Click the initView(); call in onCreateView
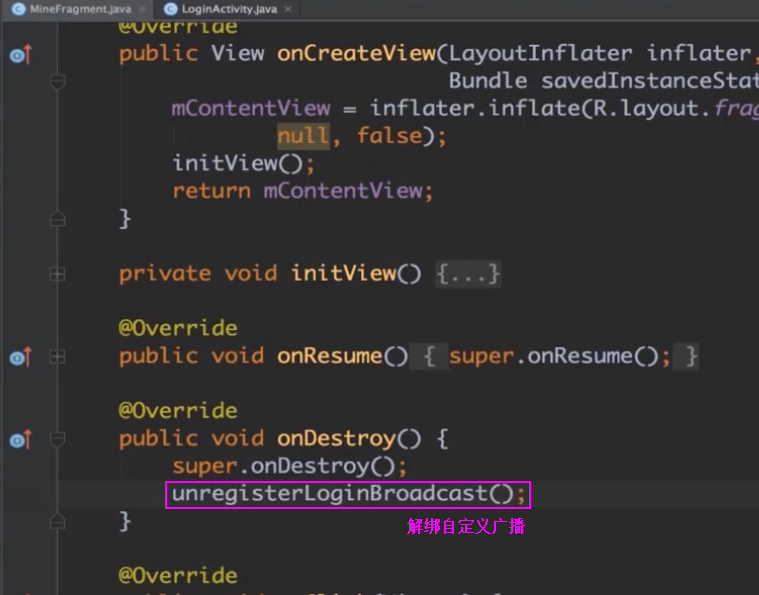 tap(243, 163)
